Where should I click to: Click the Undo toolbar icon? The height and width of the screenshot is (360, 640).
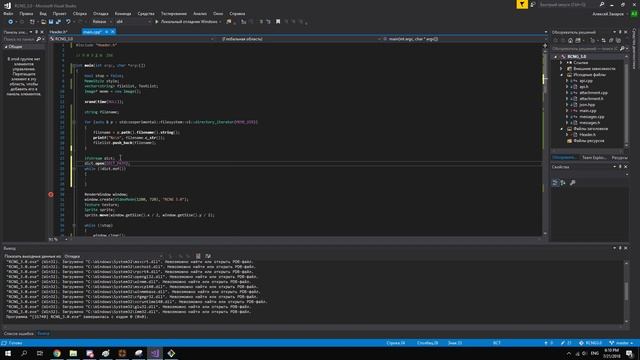click(x=68, y=22)
